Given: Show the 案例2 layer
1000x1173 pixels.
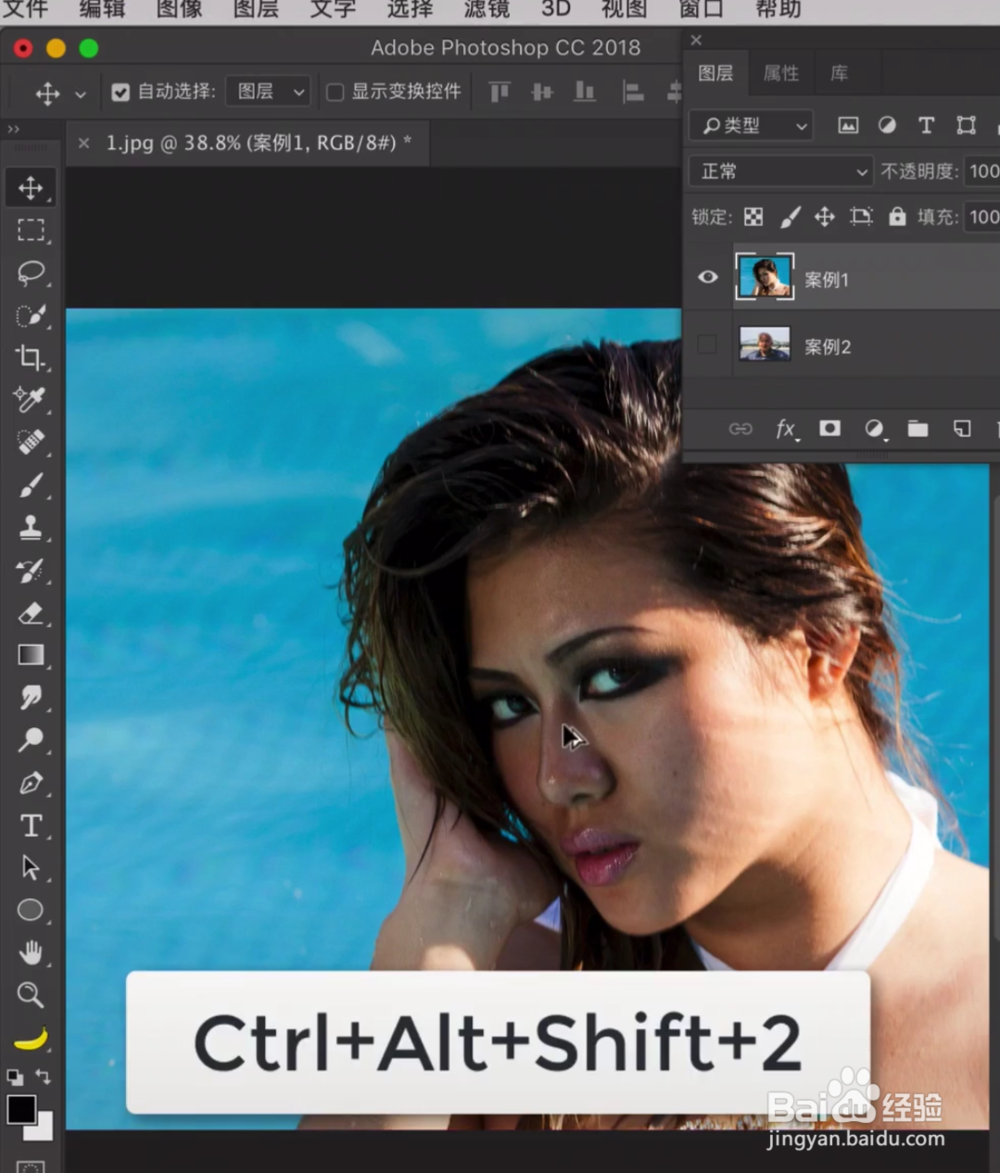Looking at the screenshot, I should coord(707,345).
